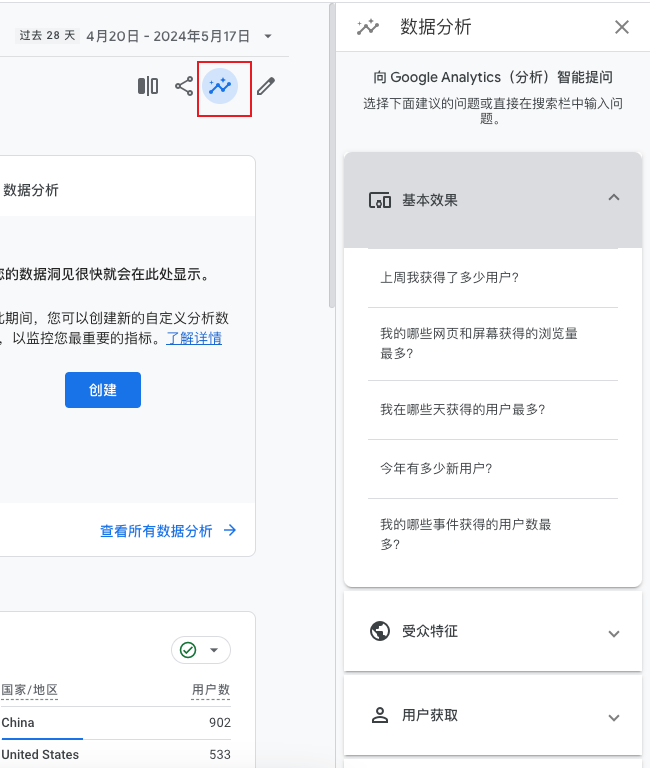Click the 过去 28 天 label
Viewport: 650px width, 768px height.
coord(48,35)
